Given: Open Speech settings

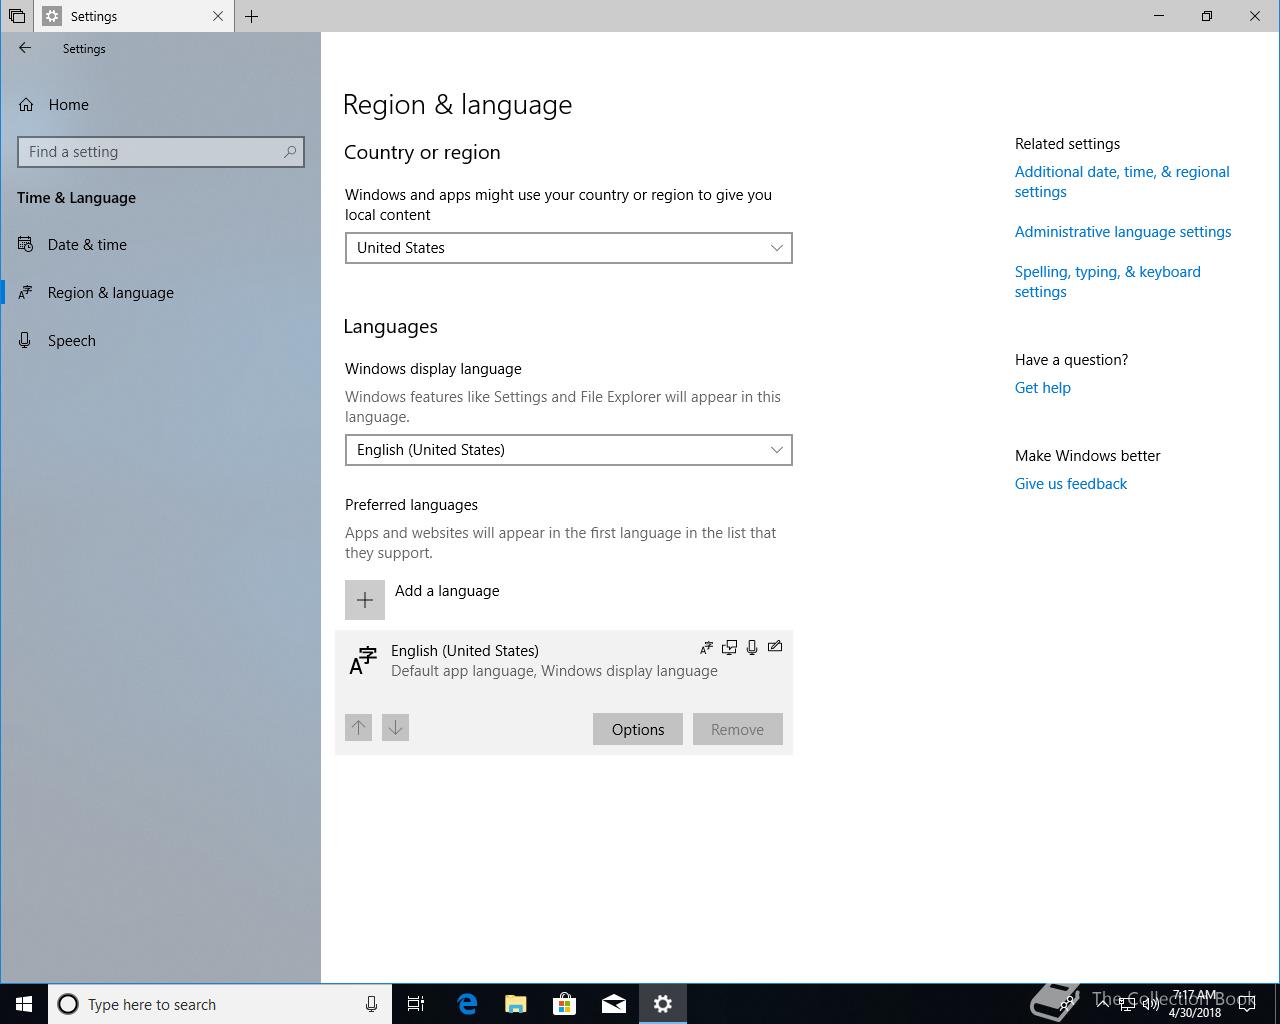Looking at the screenshot, I should 160,340.
